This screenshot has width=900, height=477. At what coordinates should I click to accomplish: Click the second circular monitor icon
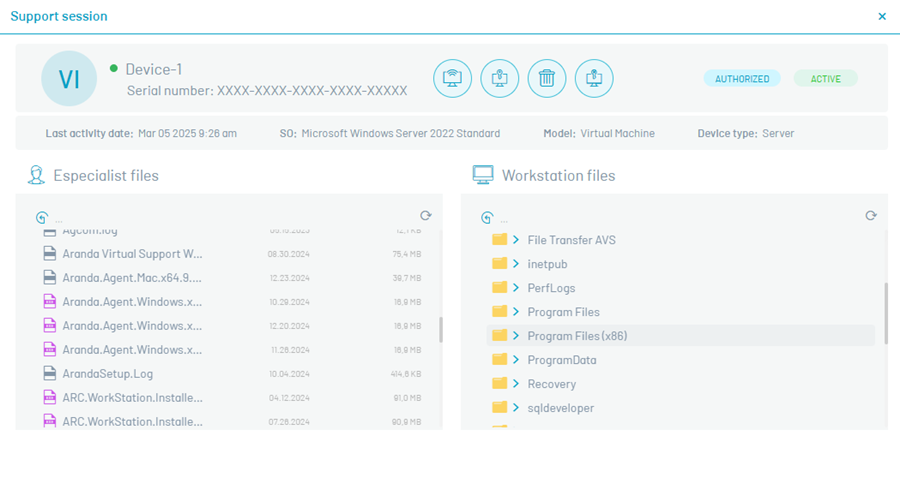coord(499,78)
